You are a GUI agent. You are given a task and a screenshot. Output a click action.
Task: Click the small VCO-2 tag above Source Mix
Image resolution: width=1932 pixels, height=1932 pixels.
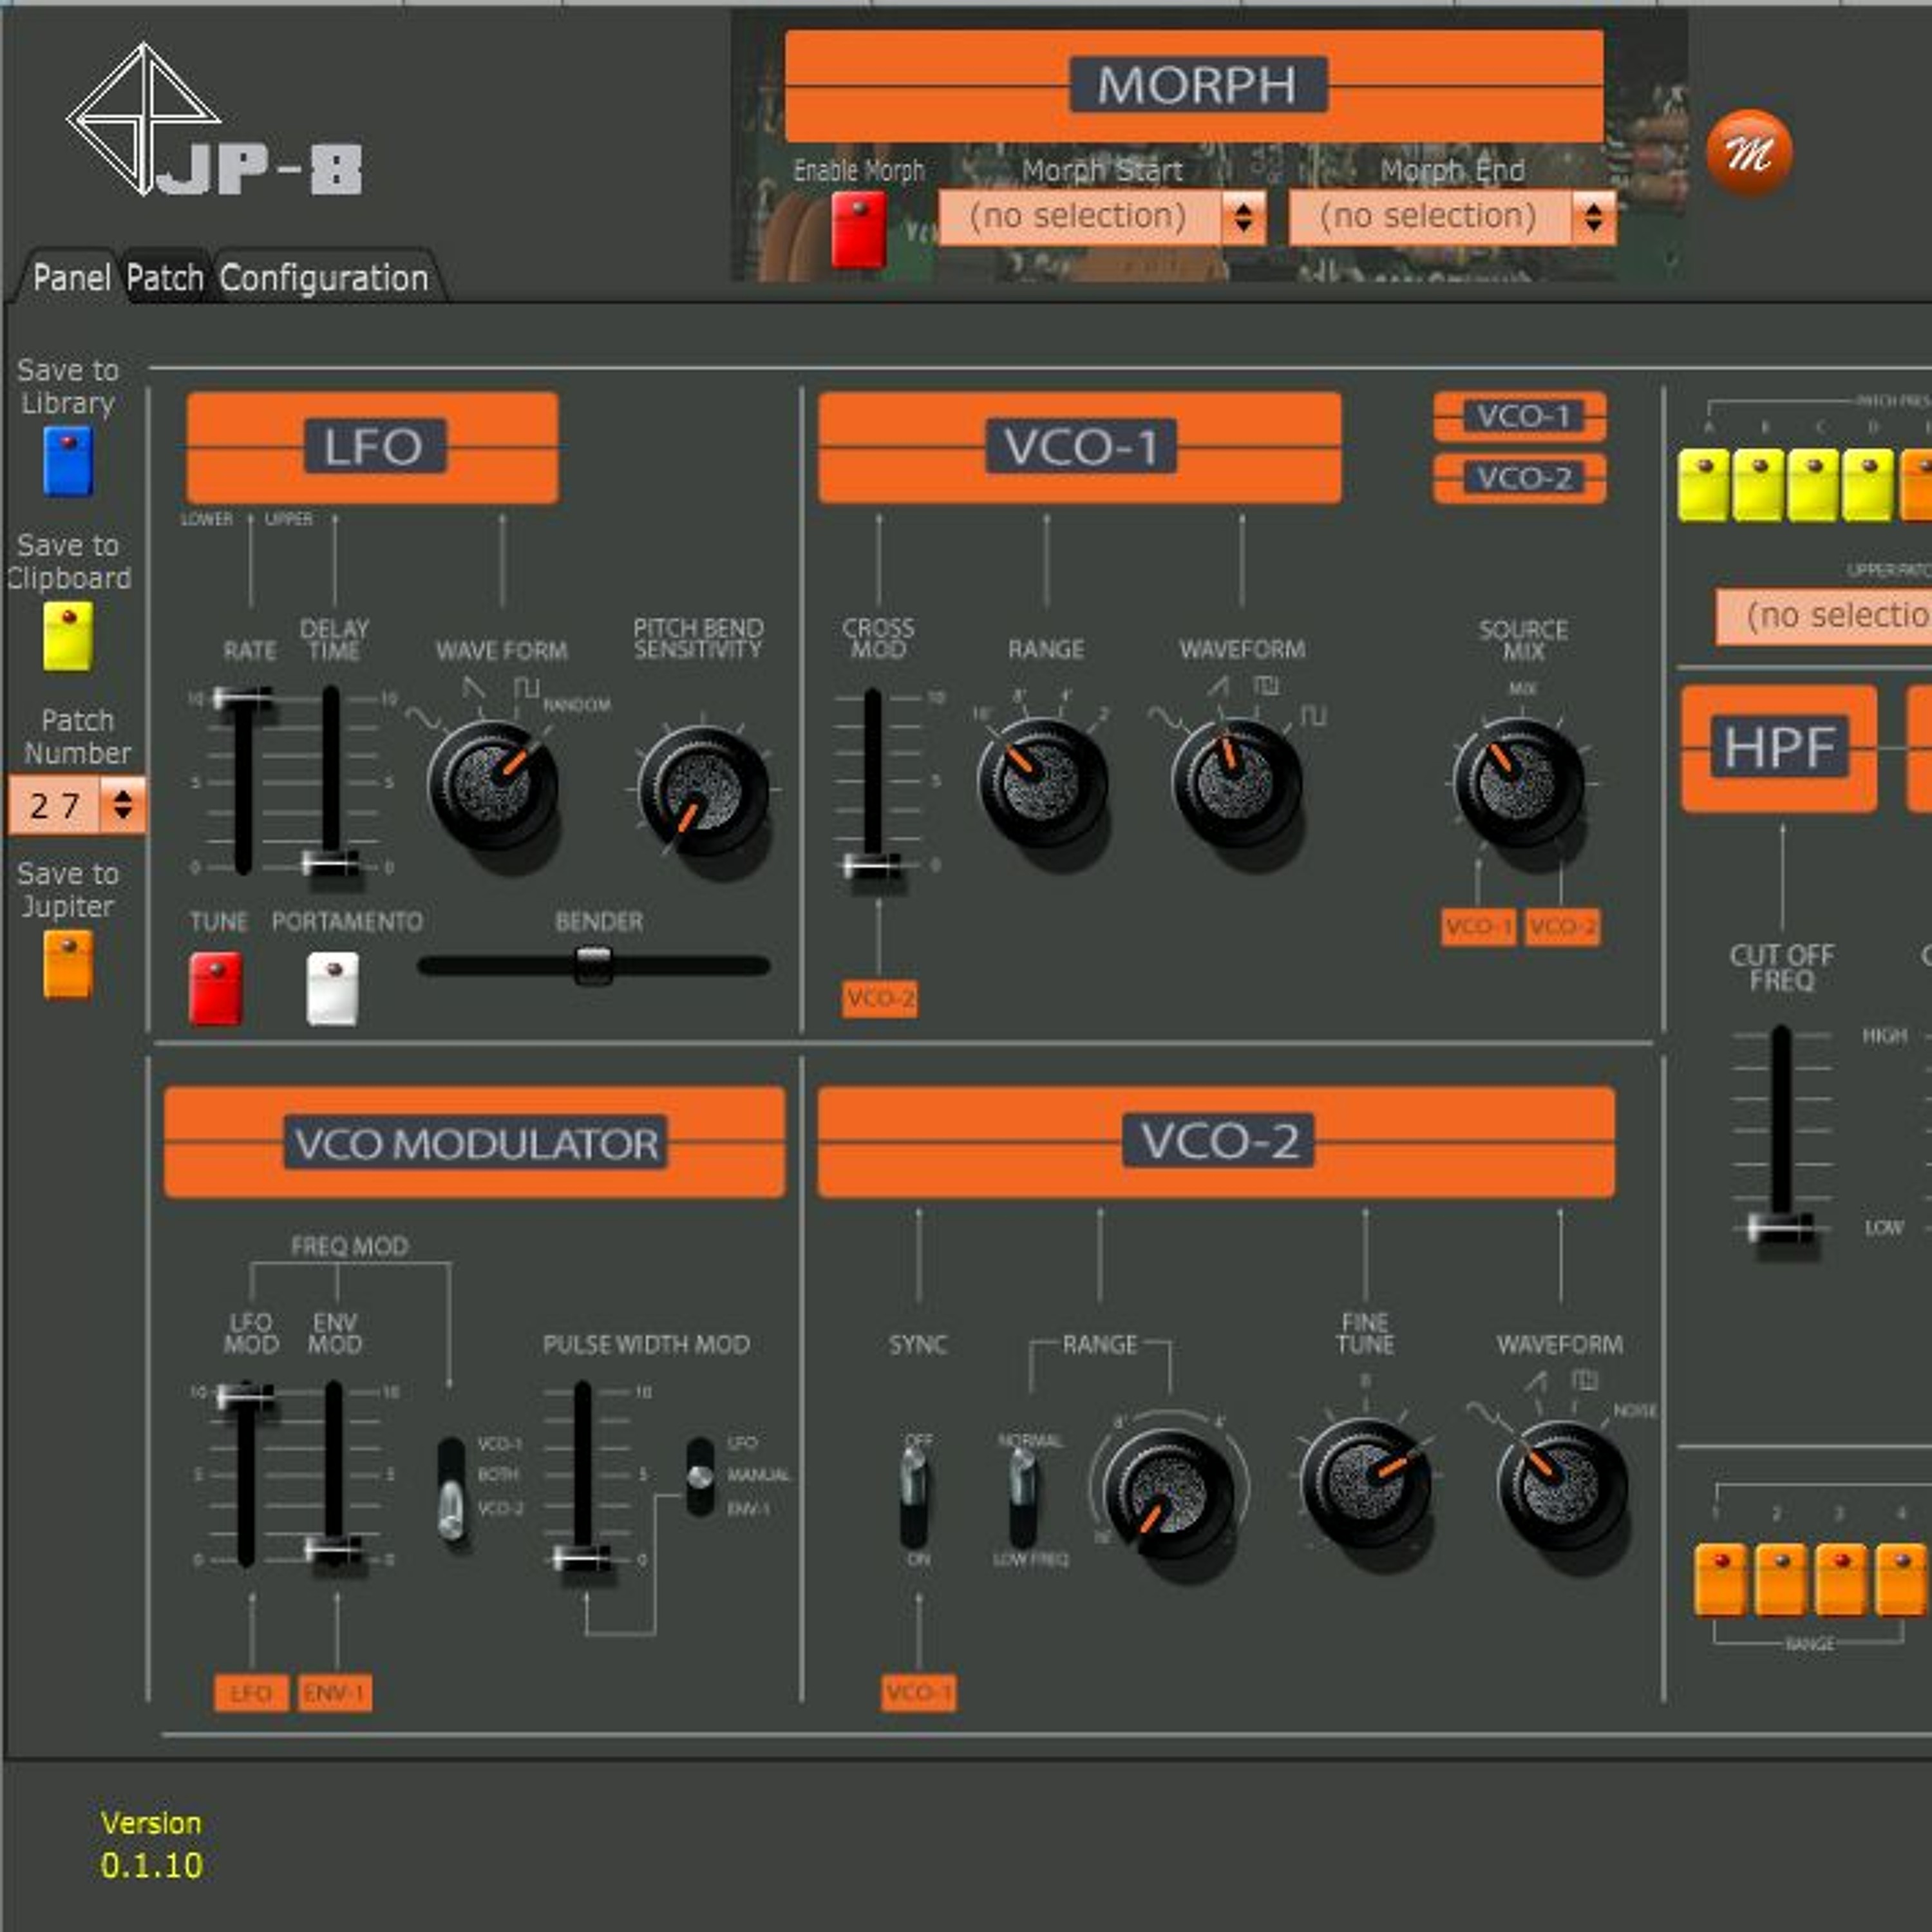(1521, 478)
